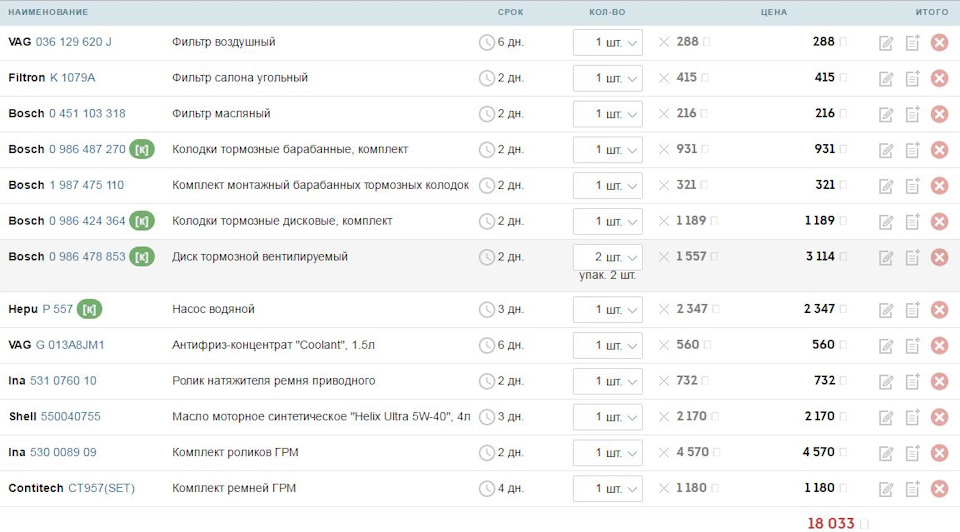The width and height of the screenshot is (960, 532).
Task: Click the НАИМЕНОВАНИЕ column header
Action: click(x=48, y=12)
